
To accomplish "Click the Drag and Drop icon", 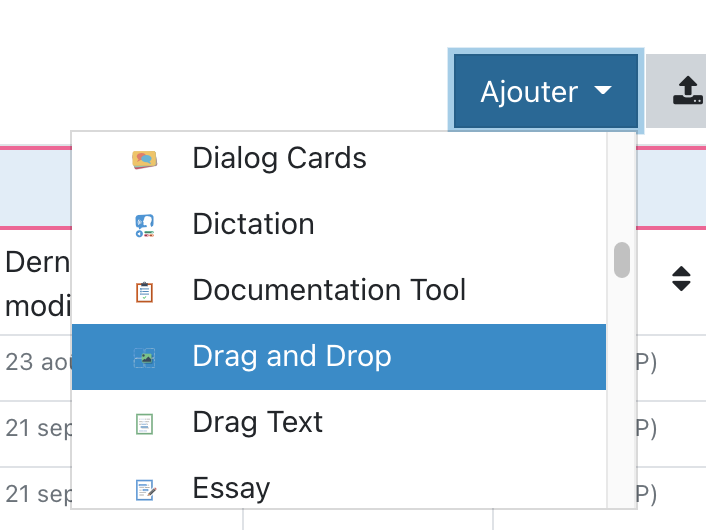I will click(x=145, y=357).
